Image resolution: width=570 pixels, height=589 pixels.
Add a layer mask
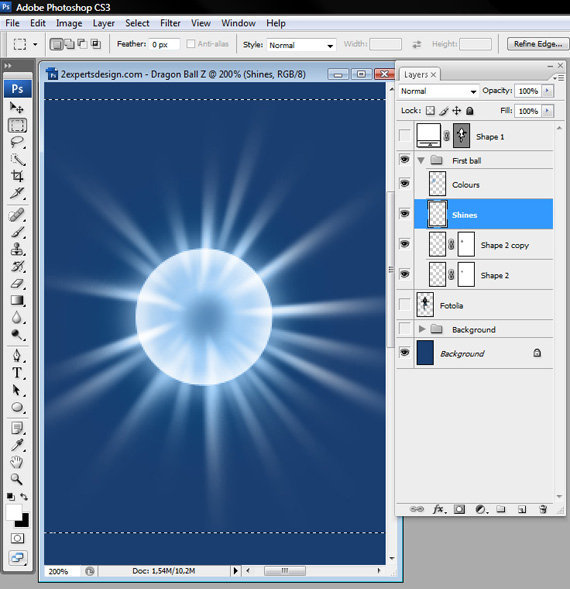[x=459, y=509]
